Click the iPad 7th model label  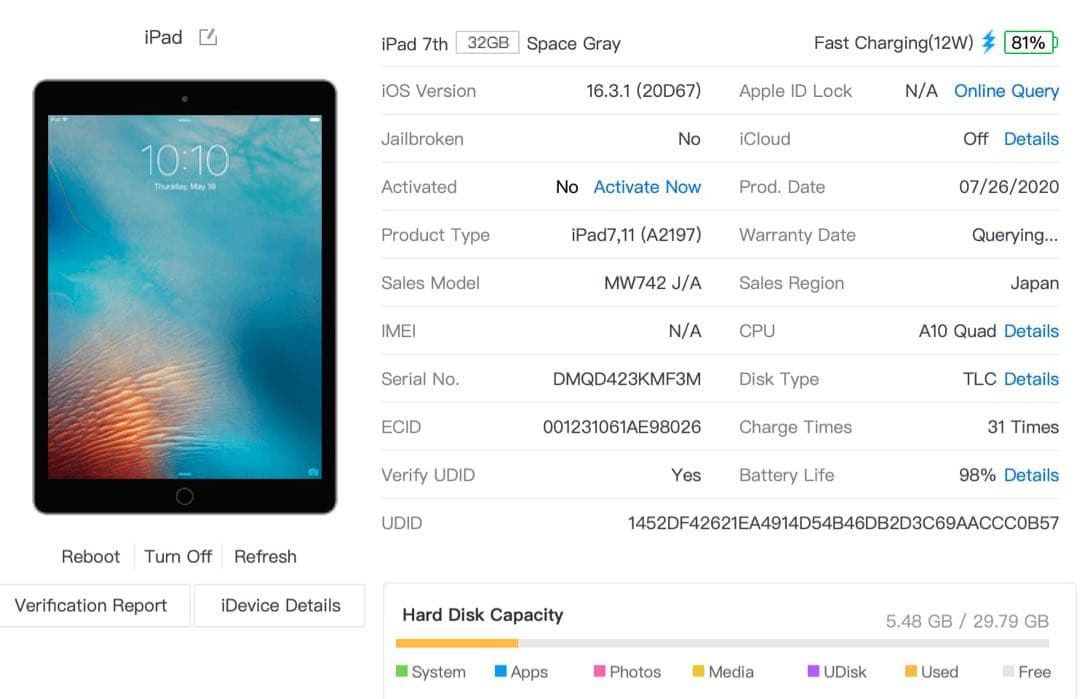point(415,44)
